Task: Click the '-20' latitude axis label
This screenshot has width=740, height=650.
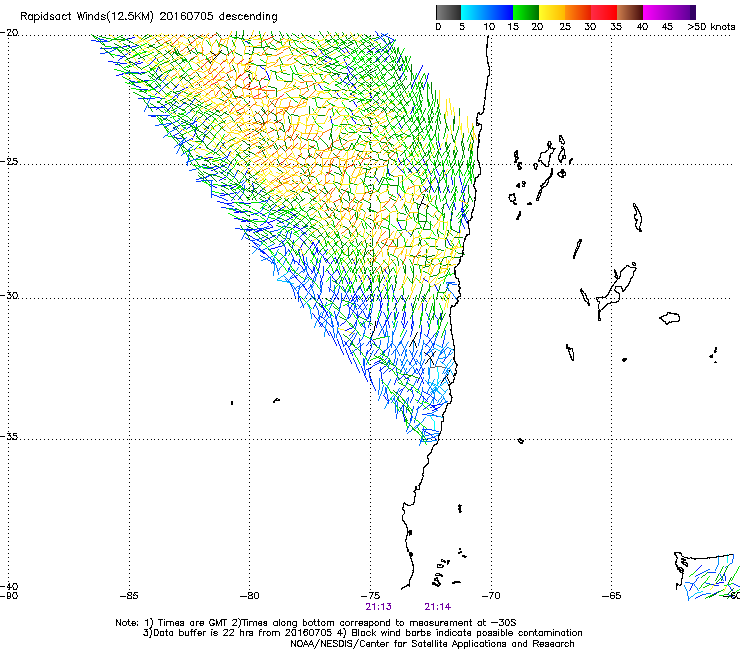Action: (9, 33)
